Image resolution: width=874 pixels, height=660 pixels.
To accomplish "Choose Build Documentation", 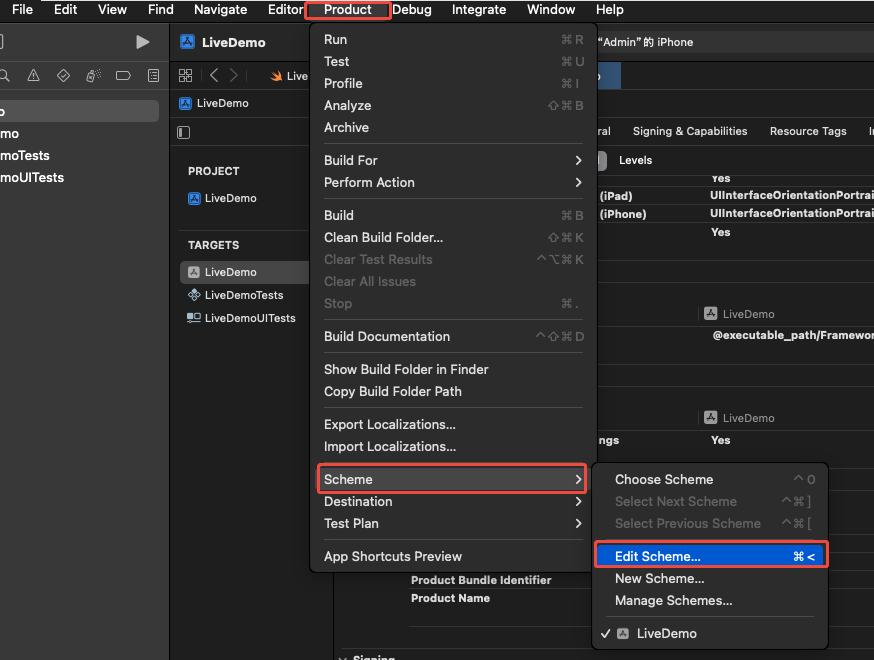I will (x=453, y=337).
